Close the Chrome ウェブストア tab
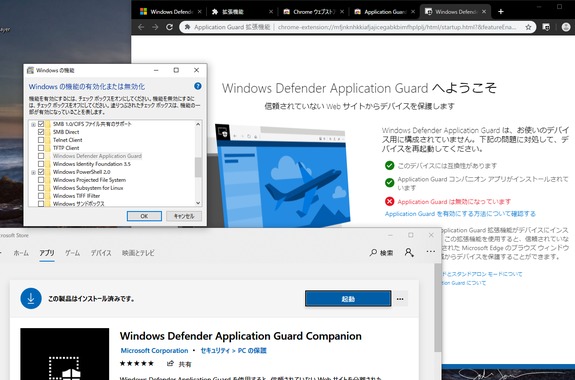Image resolution: width=575 pixels, height=380 pixels. (x=342, y=12)
